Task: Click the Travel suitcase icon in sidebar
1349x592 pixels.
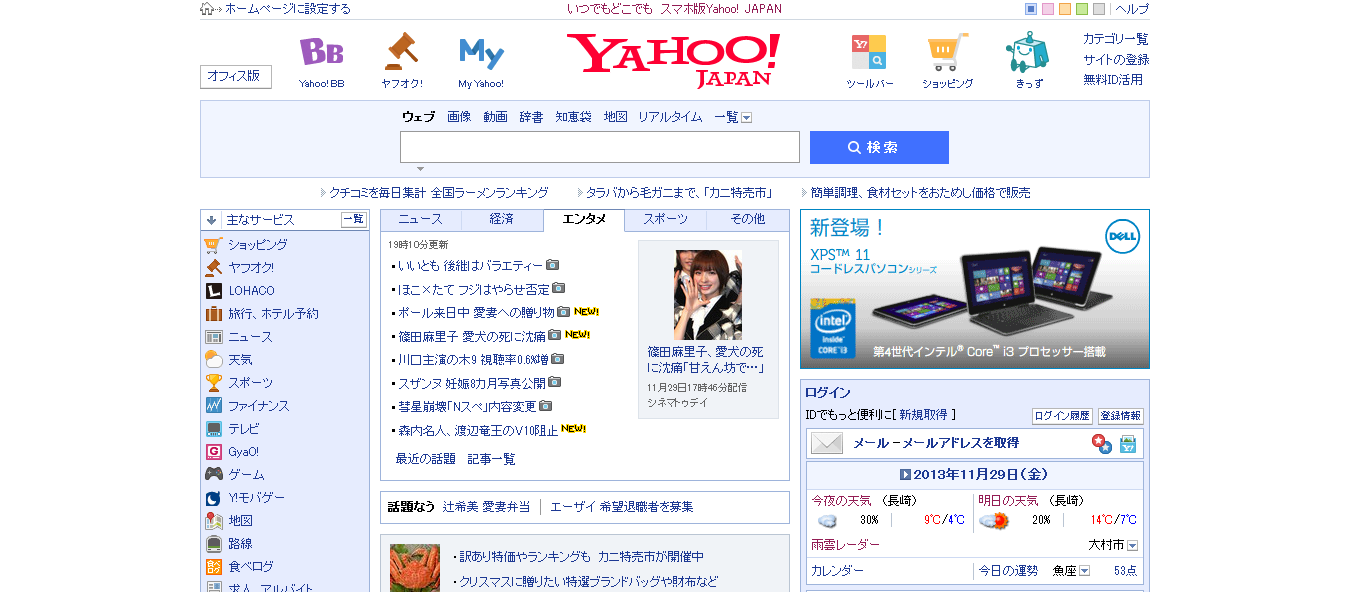Action: (x=213, y=313)
